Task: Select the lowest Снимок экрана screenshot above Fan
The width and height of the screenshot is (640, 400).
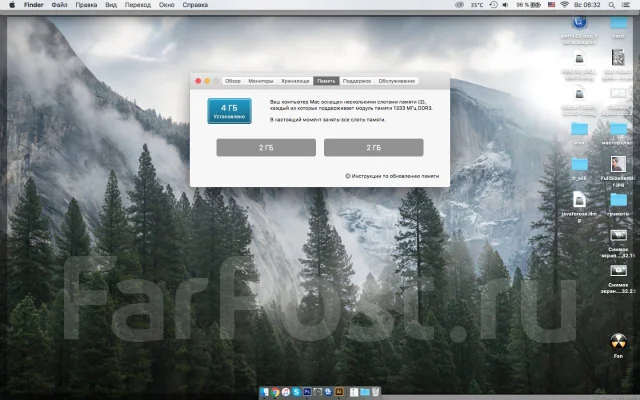Action: (x=618, y=271)
